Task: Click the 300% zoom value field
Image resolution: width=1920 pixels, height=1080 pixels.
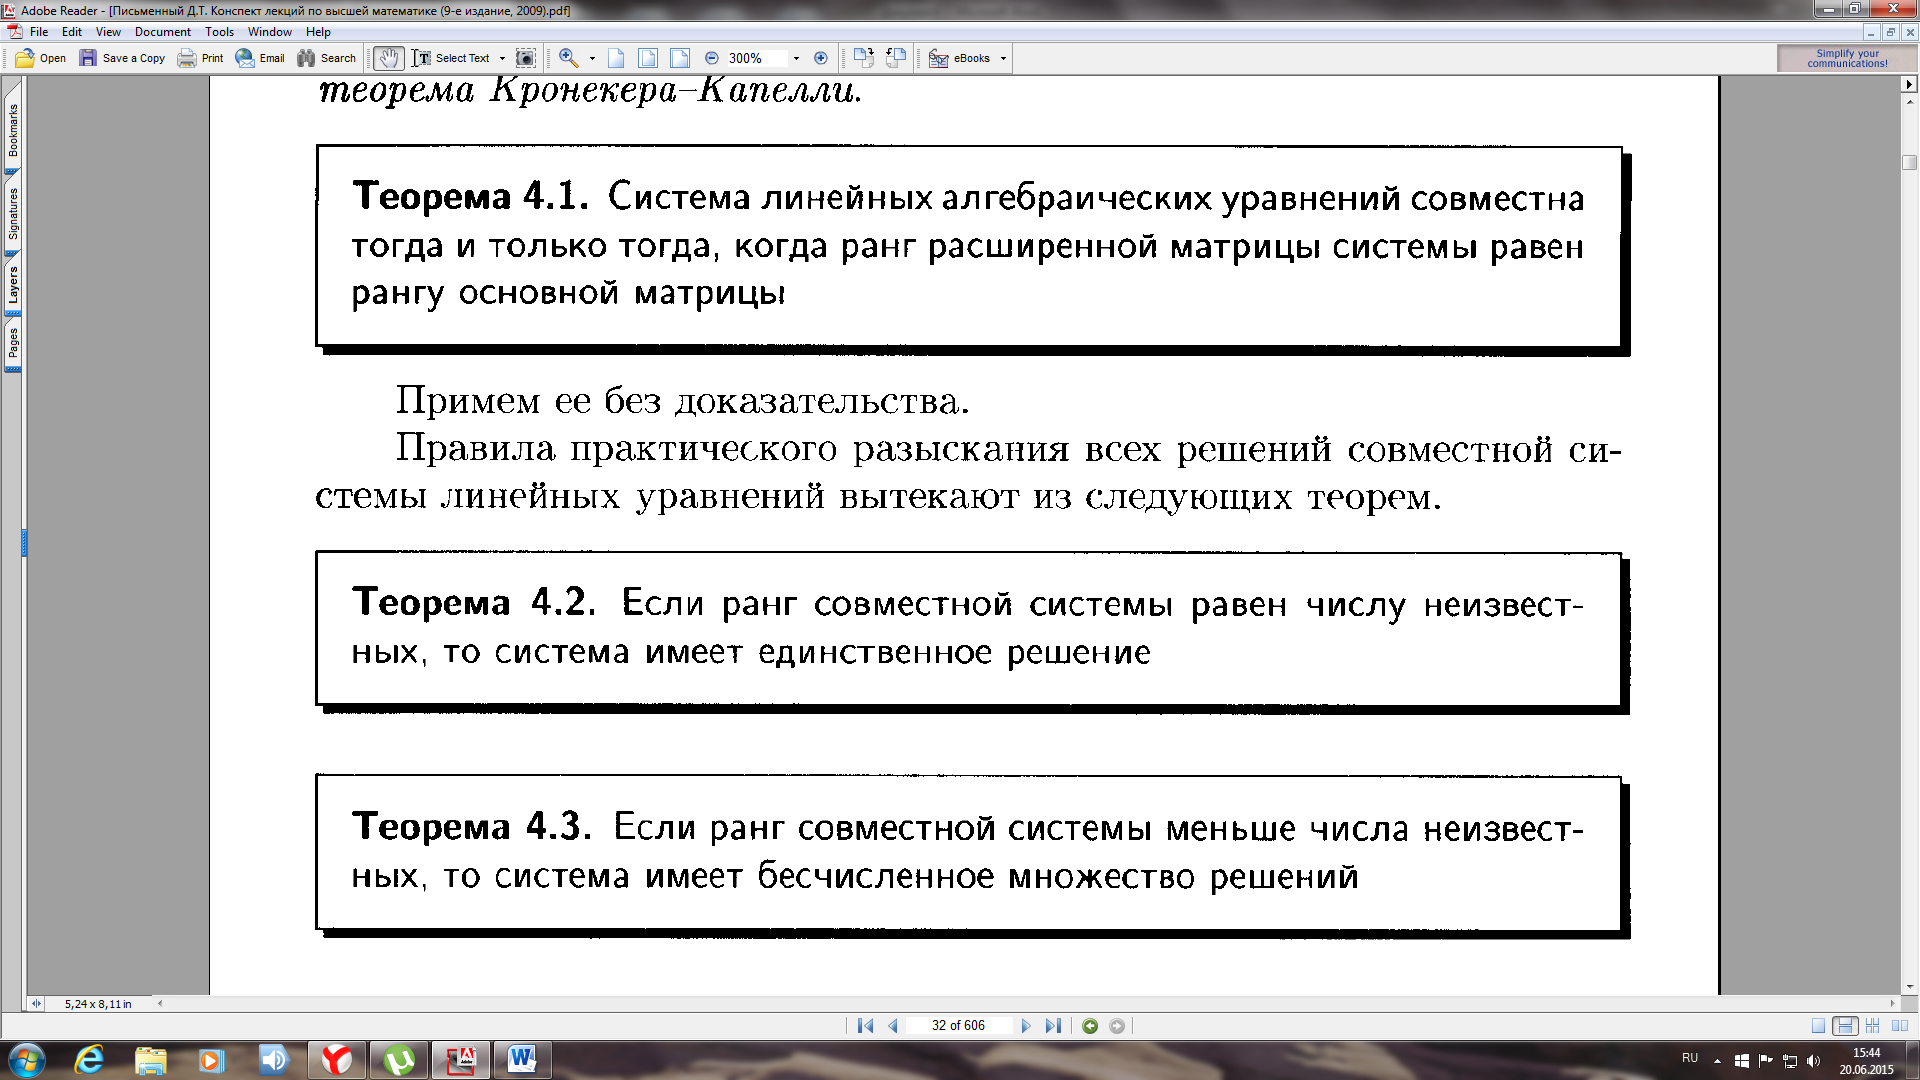Action: pyautogui.click(x=756, y=58)
